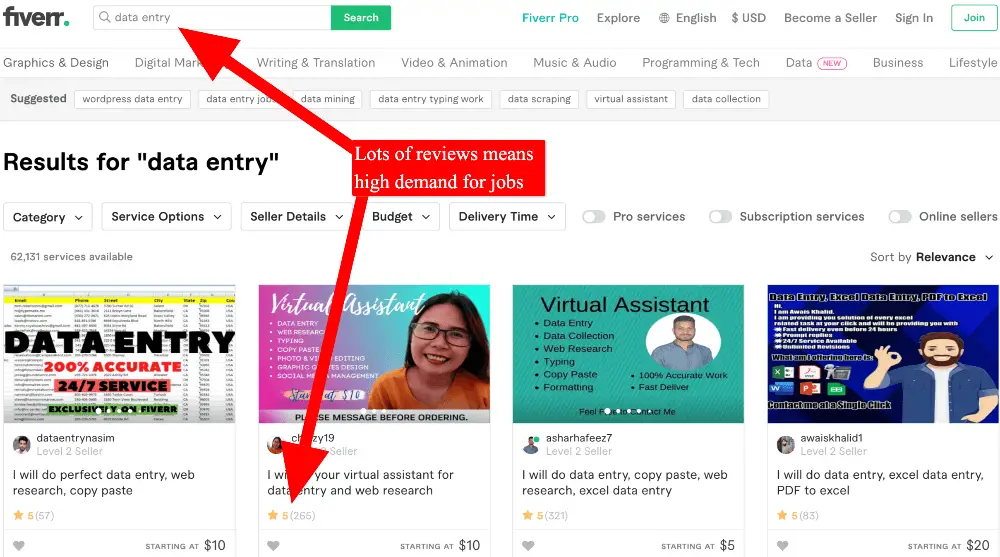Viewport: 1000px width, 557px height.
Task: Open dataentrynasim seller avatar
Action: click(x=22, y=445)
